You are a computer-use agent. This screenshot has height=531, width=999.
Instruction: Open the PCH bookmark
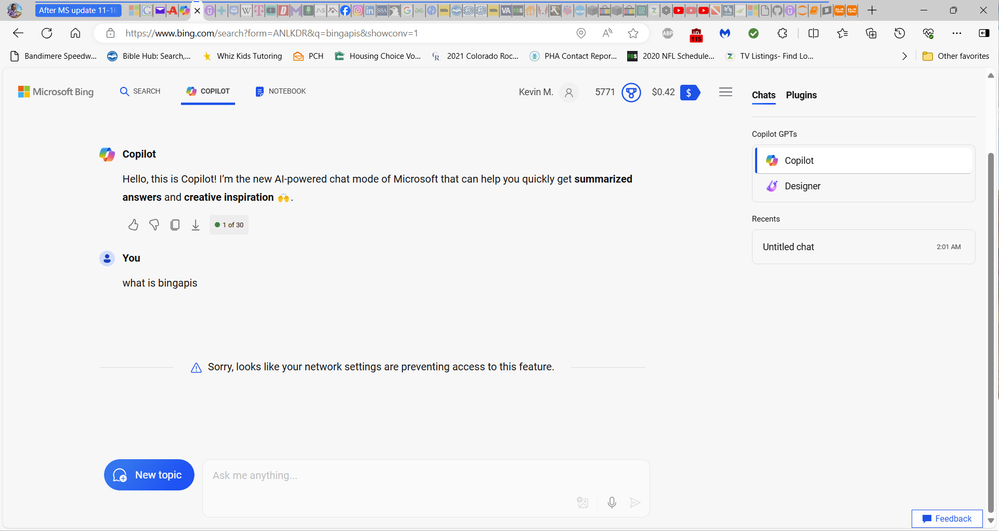[x=308, y=56]
